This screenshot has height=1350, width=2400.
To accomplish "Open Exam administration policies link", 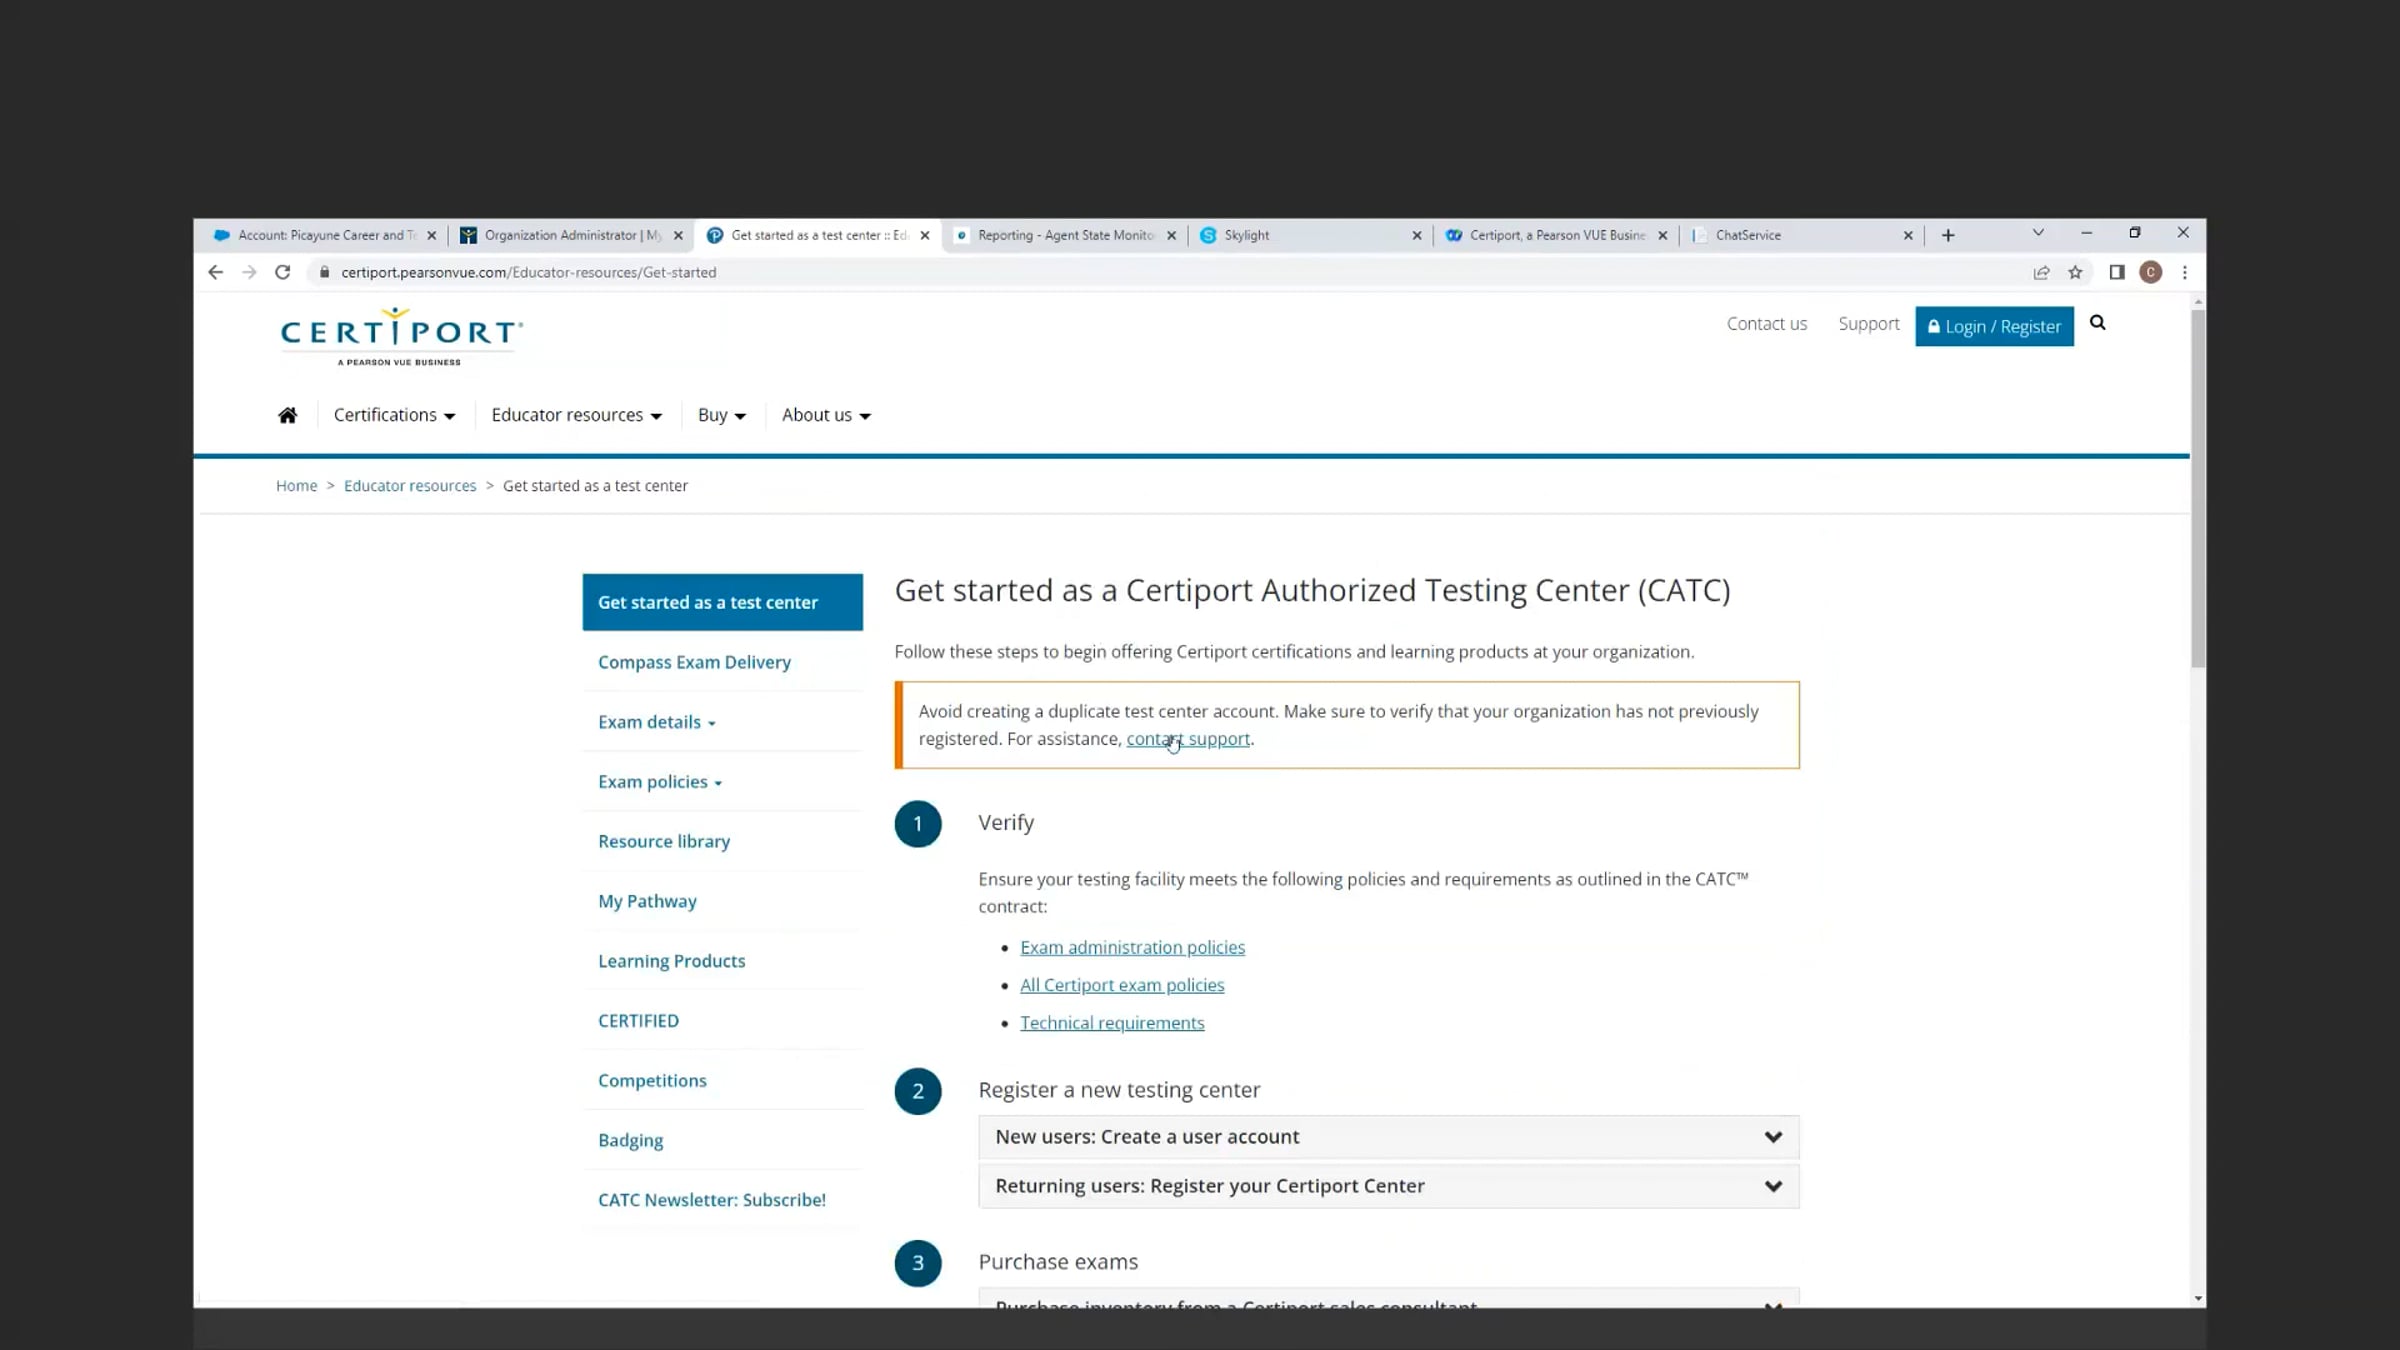I will [1132, 947].
